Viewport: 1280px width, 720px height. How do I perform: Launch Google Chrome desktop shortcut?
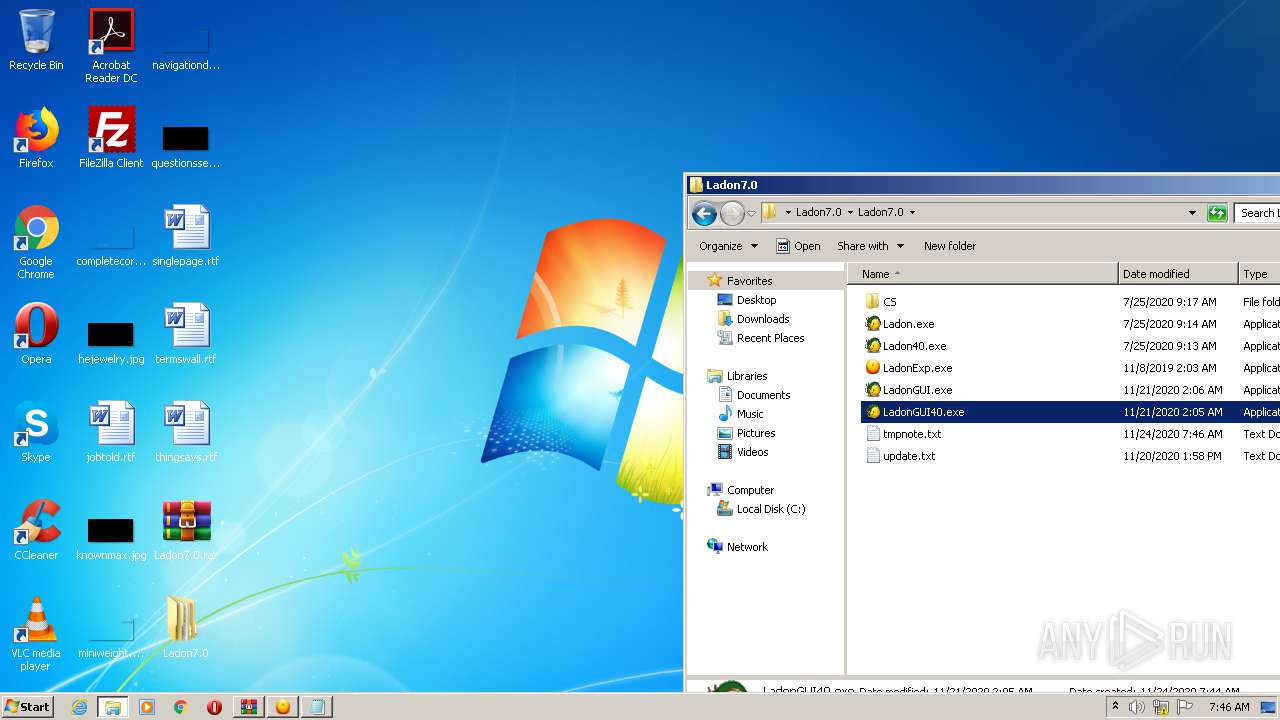tap(36, 242)
